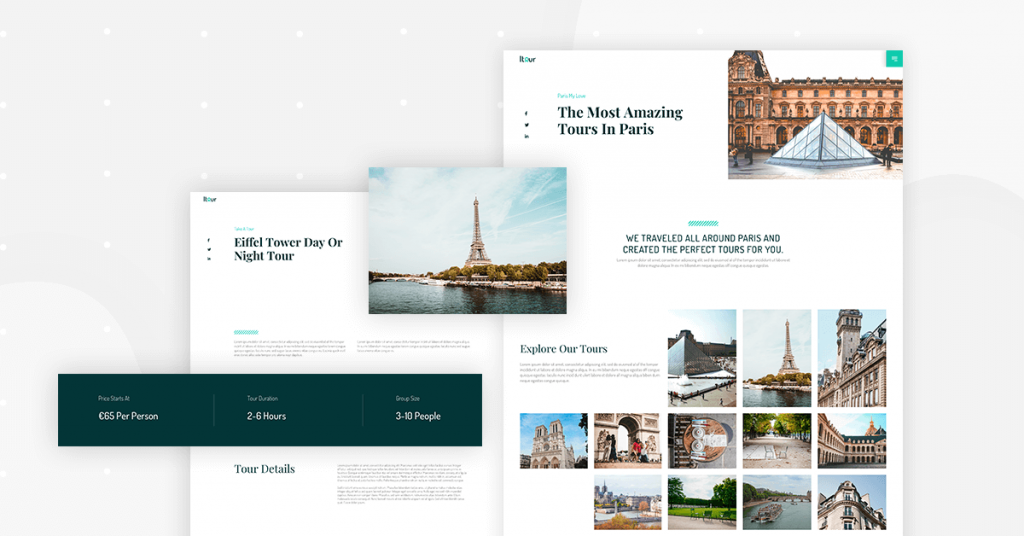Image resolution: width=1024 pixels, height=536 pixels.
Task: Click the Facebook icon beside the Paris tours heading
Action: pyautogui.click(x=527, y=113)
